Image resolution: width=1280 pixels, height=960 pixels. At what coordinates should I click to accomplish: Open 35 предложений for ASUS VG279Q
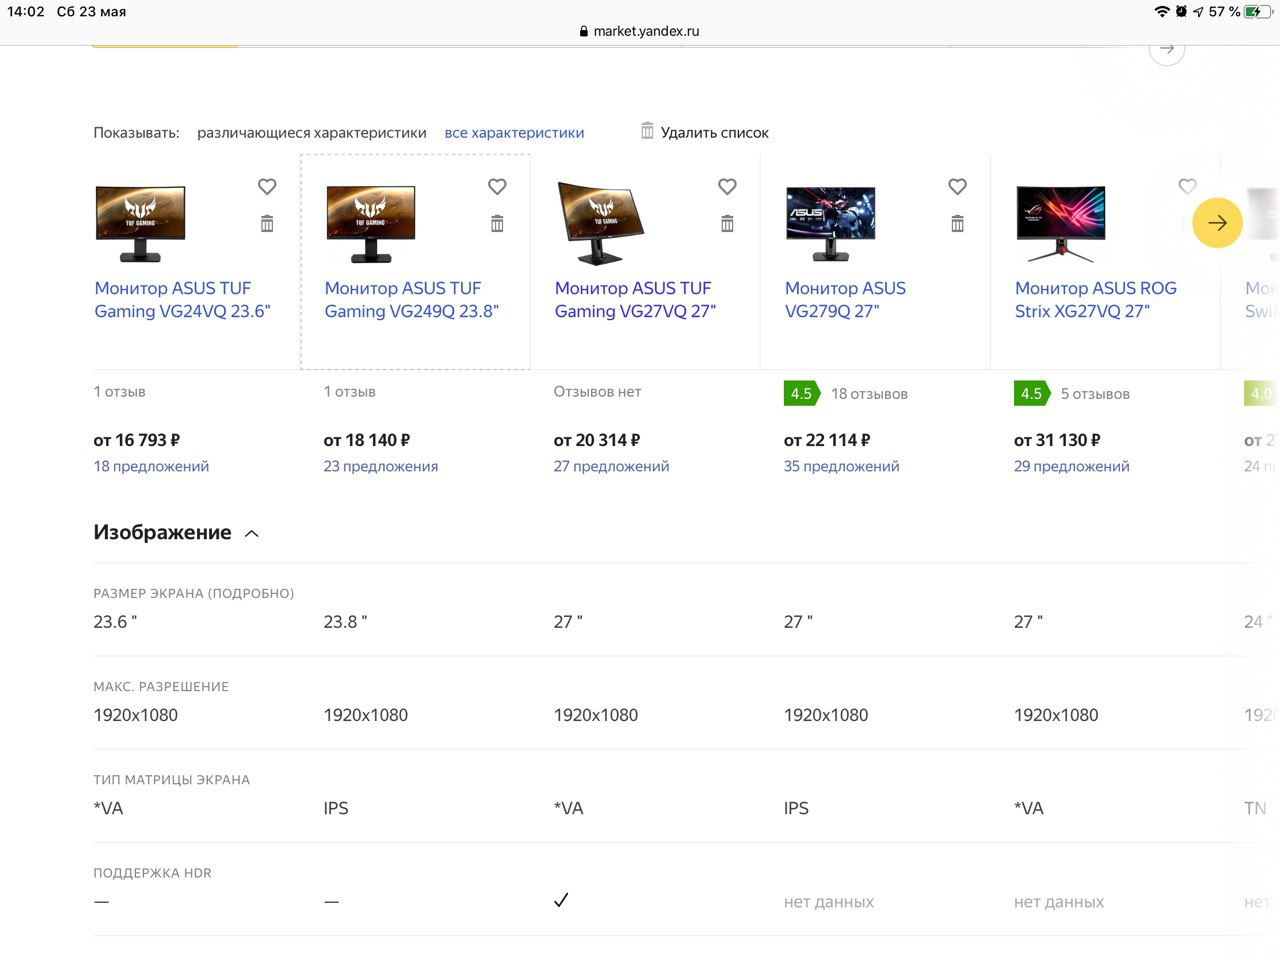pyautogui.click(x=841, y=466)
